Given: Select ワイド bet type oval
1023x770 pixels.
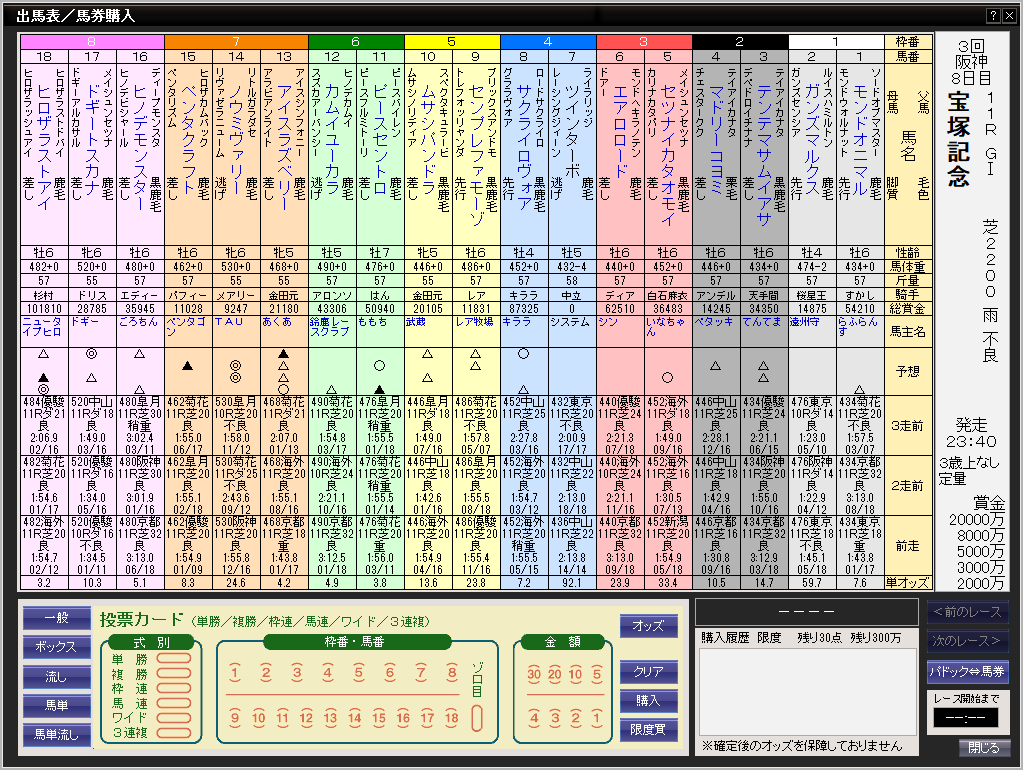Looking at the screenshot, I should pyautogui.click(x=174, y=718).
